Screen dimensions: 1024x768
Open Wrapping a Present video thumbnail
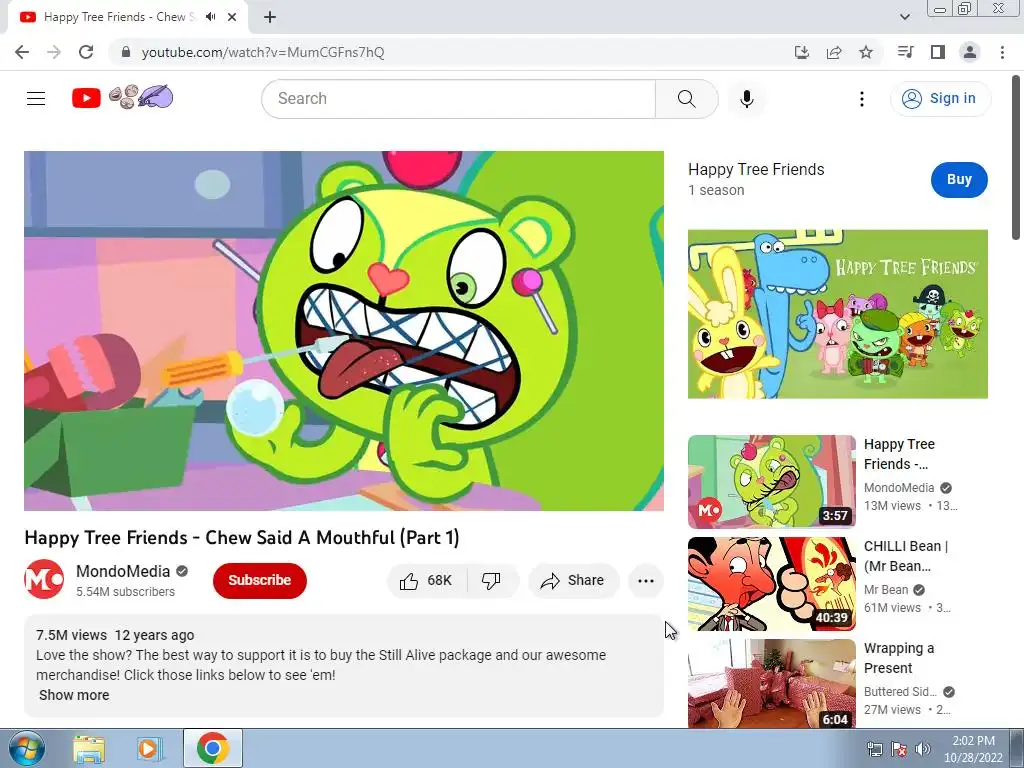click(x=771, y=684)
